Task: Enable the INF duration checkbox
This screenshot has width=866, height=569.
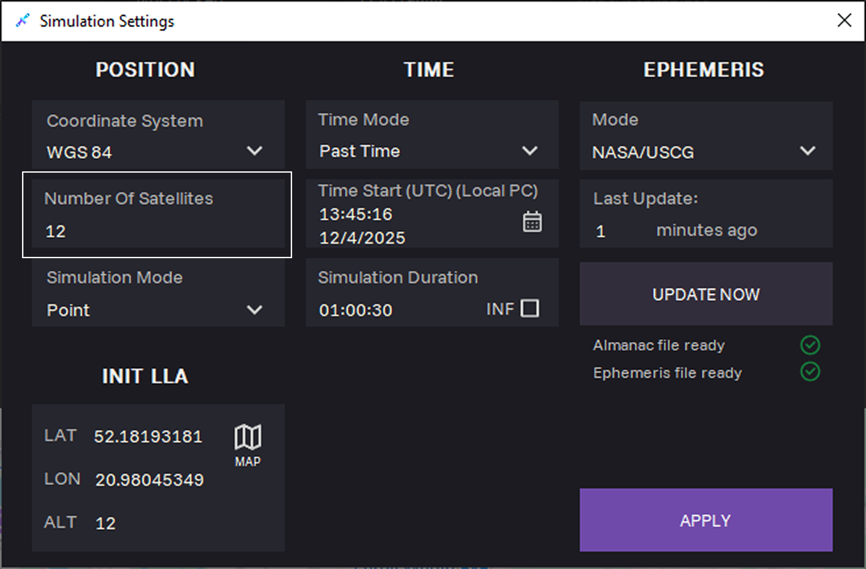Action: click(x=530, y=309)
